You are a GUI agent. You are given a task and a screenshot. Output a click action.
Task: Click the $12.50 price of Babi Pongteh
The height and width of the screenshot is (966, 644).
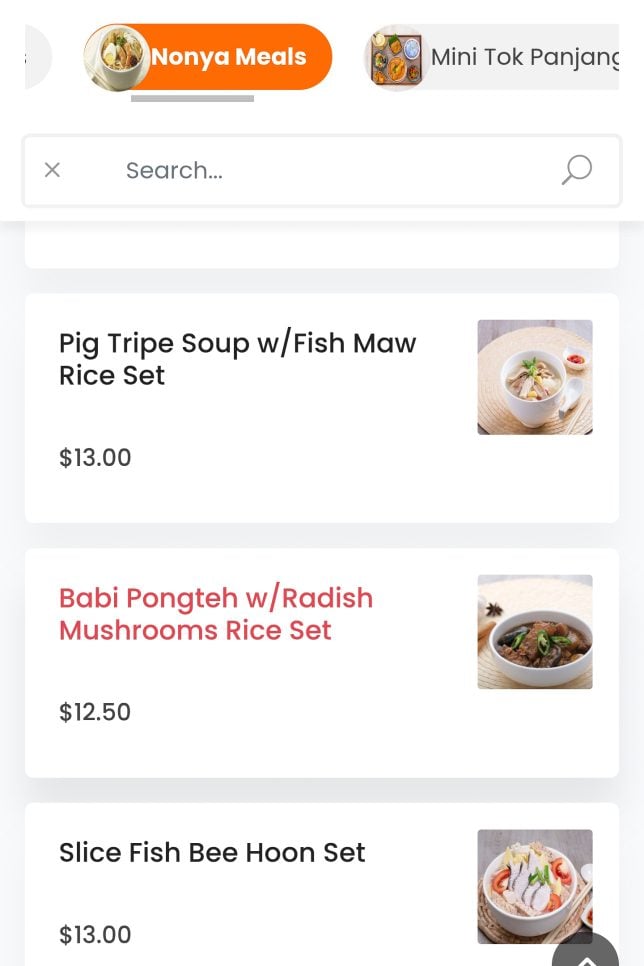point(95,712)
